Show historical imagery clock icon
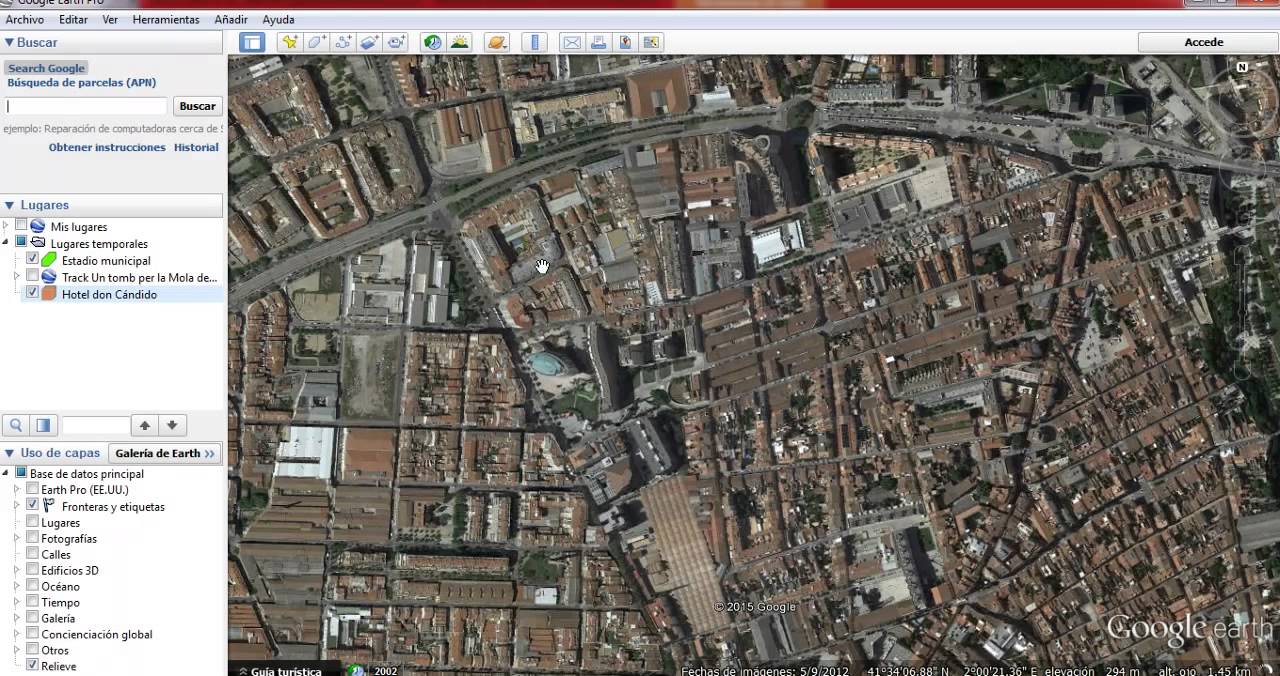The image size is (1280, 676). (433, 42)
